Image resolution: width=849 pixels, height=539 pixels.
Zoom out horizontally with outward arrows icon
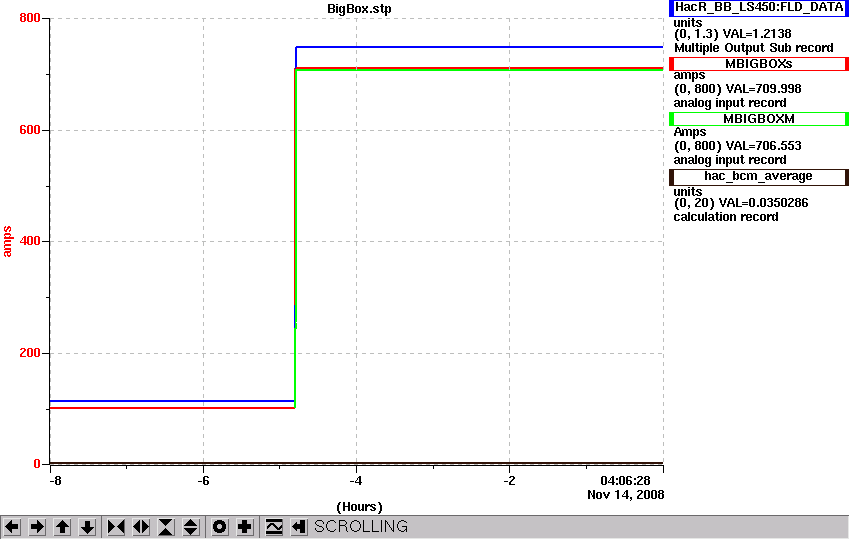click(141, 527)
